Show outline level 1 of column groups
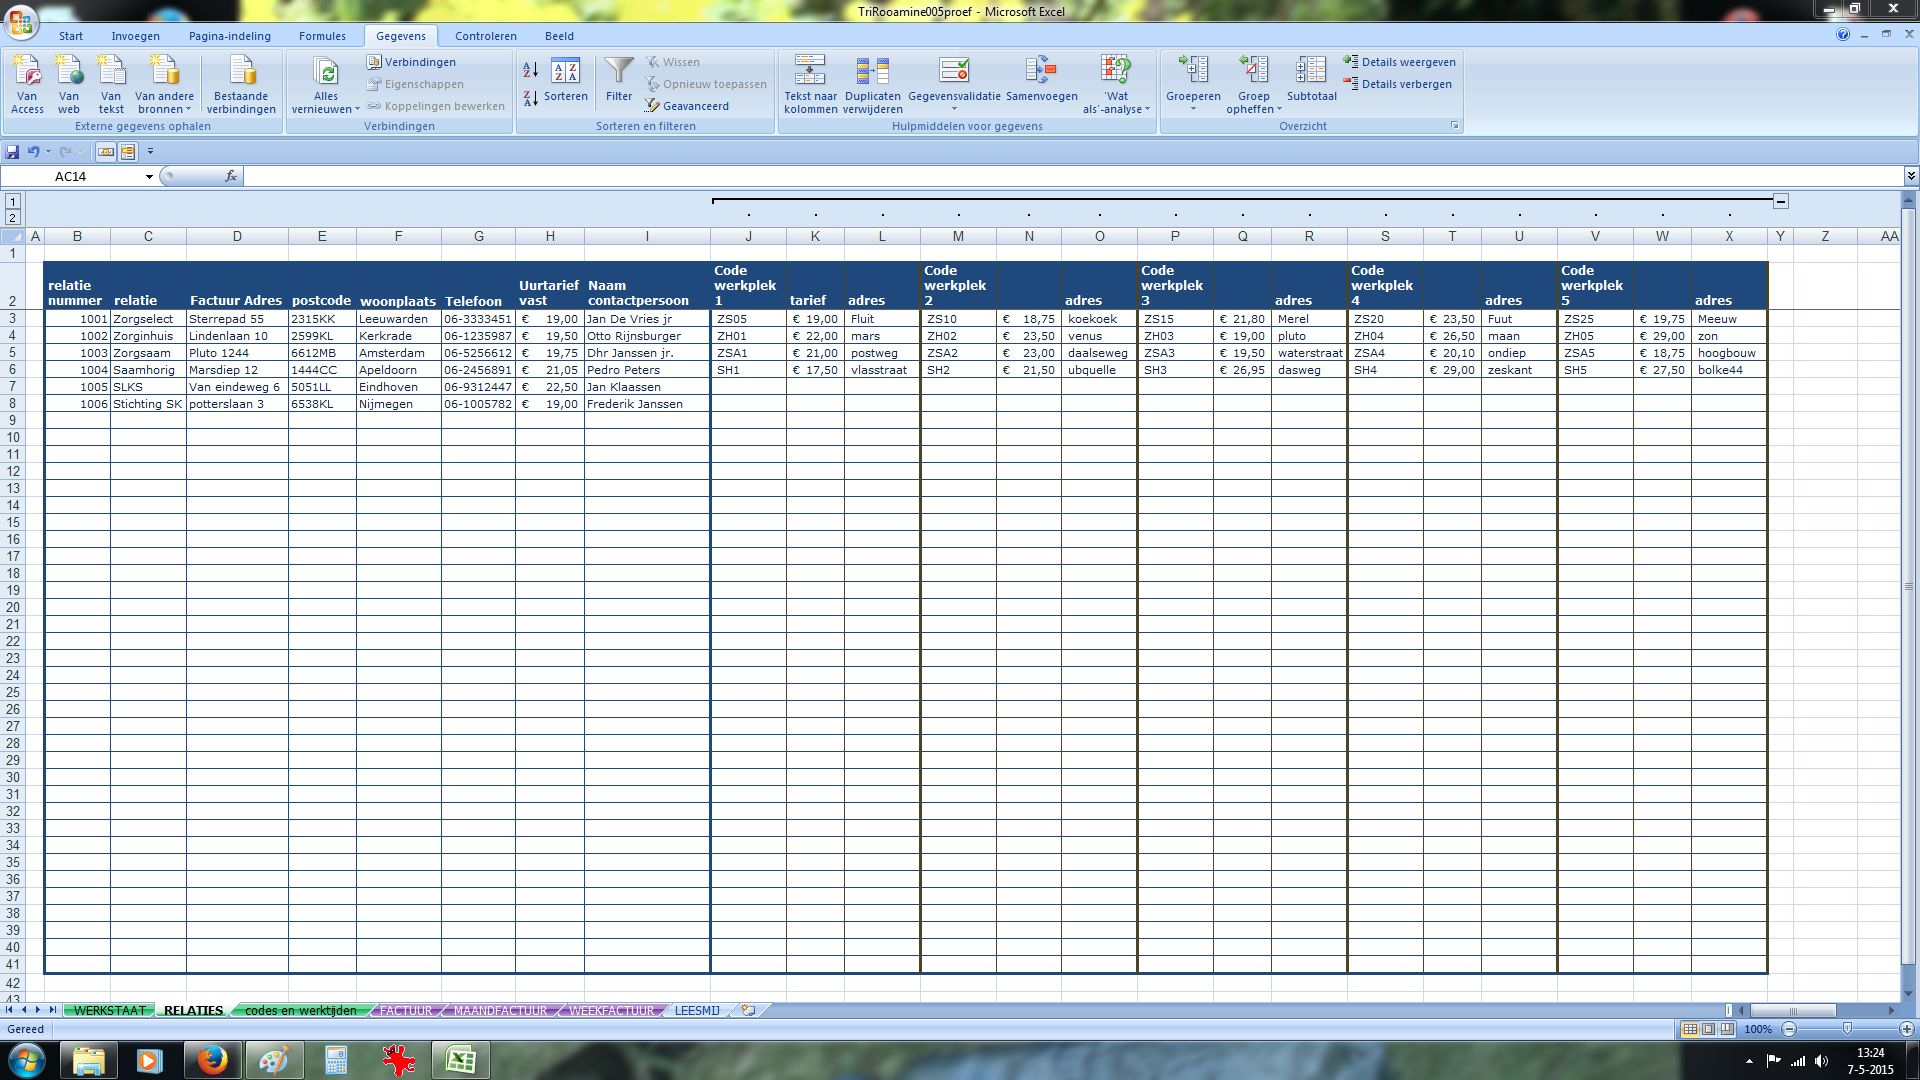The image size is (1920, 1080). coord(13,201)
